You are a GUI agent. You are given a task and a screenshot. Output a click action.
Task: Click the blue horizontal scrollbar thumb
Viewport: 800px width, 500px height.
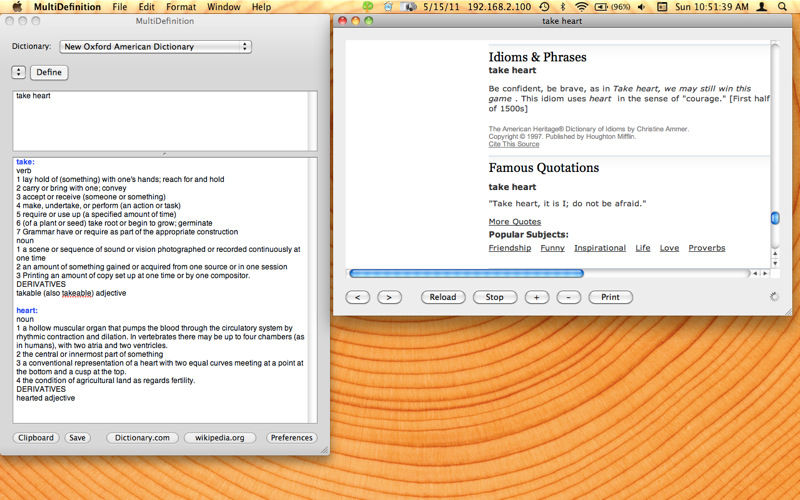pos(466,273)
